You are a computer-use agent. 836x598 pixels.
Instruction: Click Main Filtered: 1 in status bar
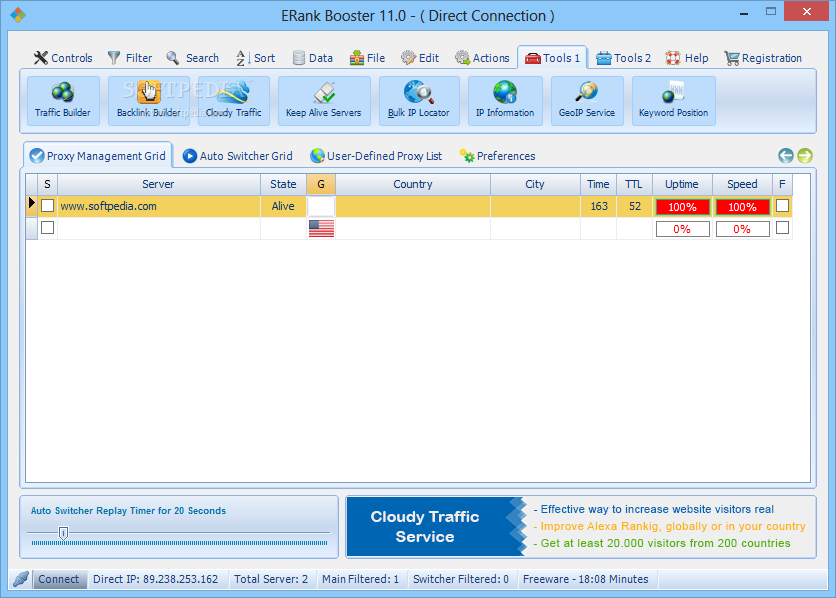(x=360, y=579)
